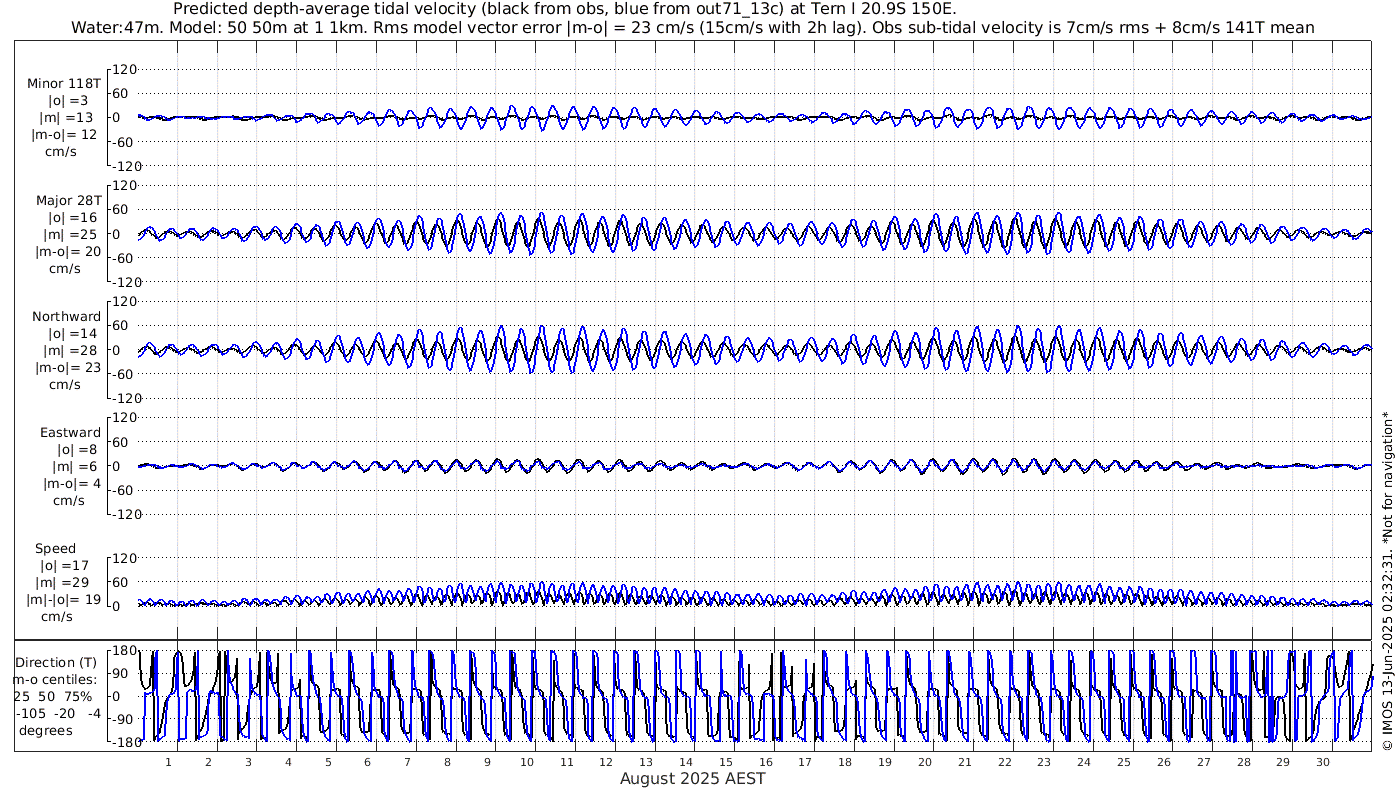This screenshot has width=1400, height=800.
Task: Click the '|m|-|o|= 19' value
Action: click(x=63, y=600)
